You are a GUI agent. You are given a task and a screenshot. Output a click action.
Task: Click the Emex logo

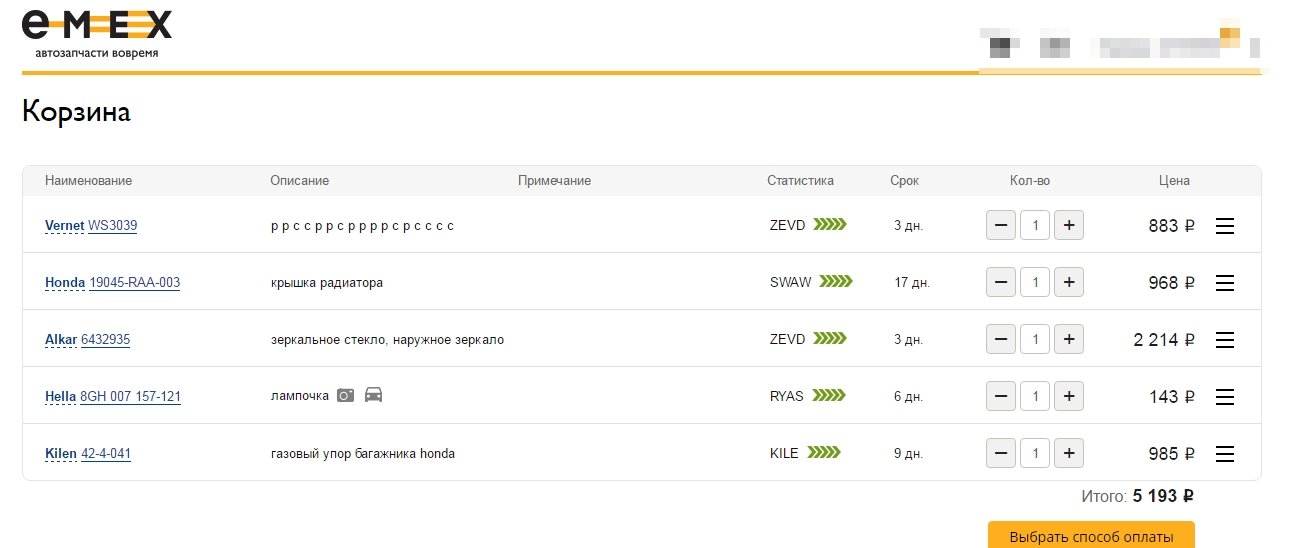pyautogui.click(x=96, y=33)
